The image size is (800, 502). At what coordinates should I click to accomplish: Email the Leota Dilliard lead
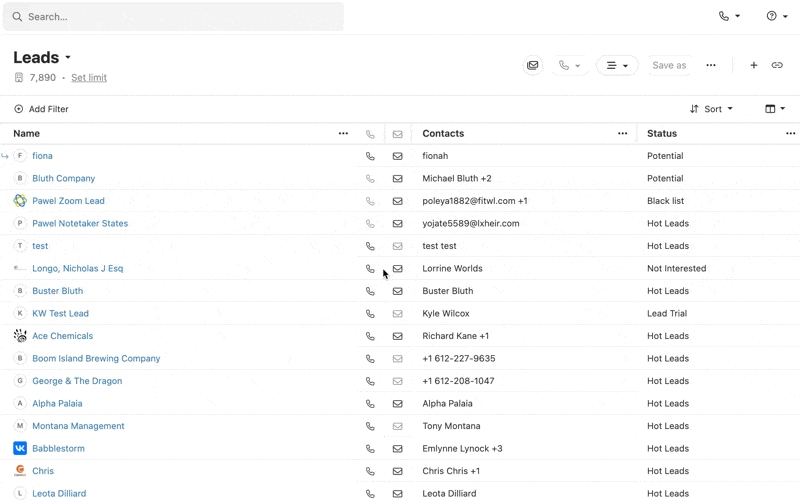click(397, 493)
